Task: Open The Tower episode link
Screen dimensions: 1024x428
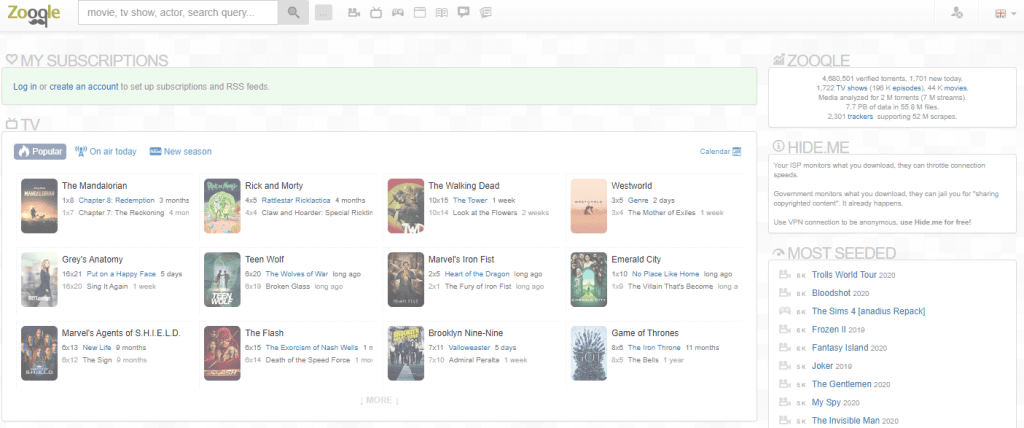Action: coord(470,201)
